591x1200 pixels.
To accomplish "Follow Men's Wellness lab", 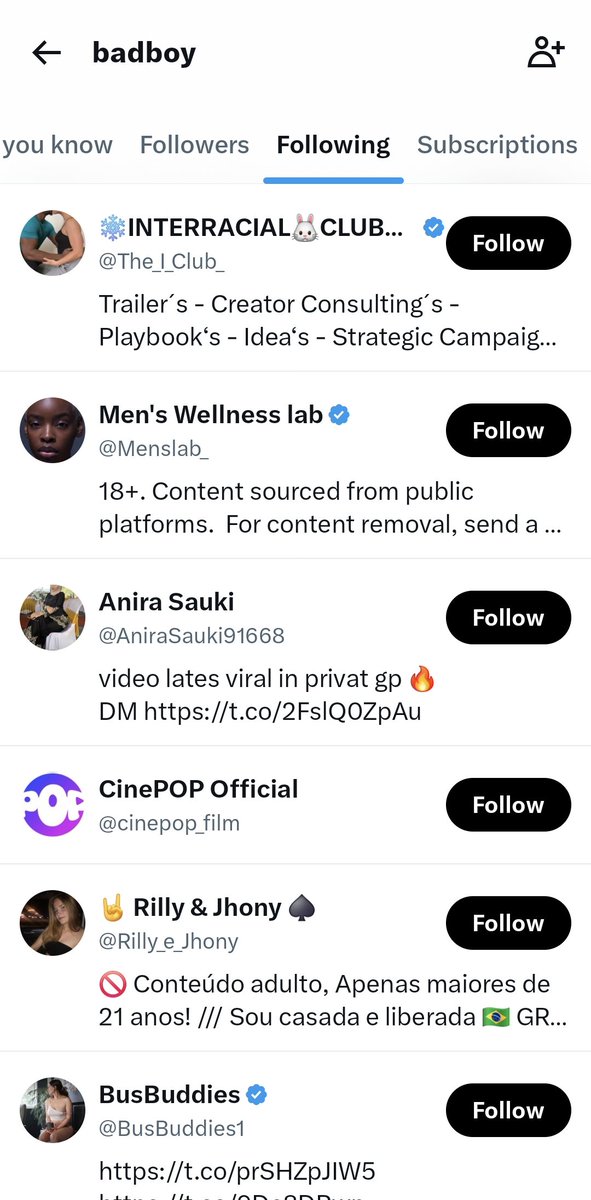I will 508,430.
